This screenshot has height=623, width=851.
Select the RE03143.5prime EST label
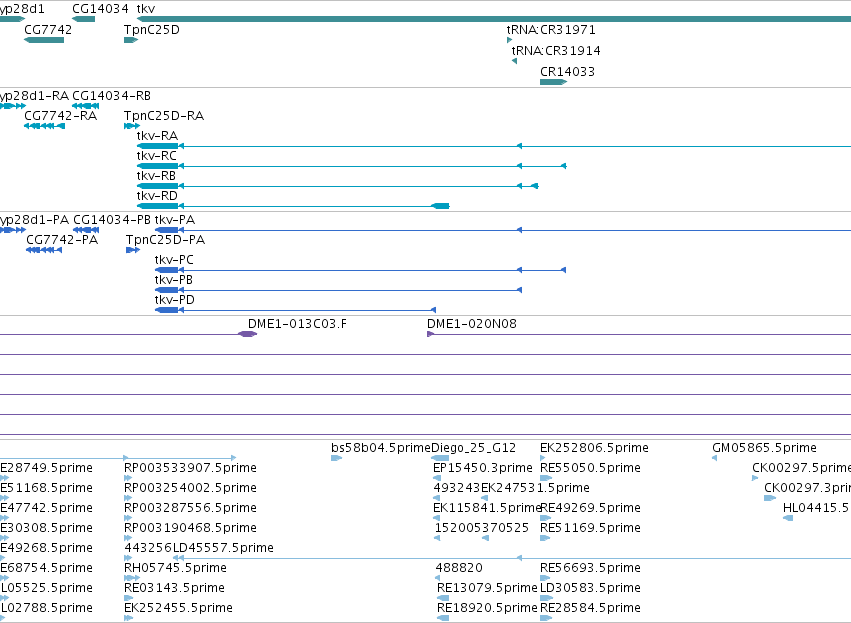click(174, 588)
